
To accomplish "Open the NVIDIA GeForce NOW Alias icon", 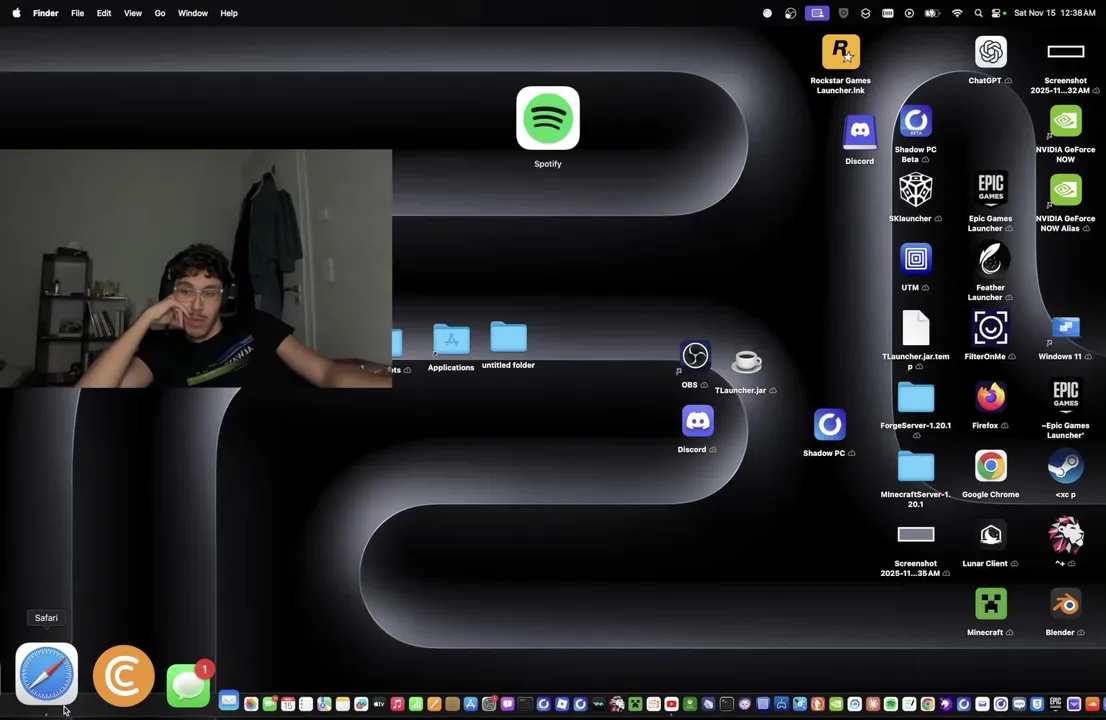I will tap(1065, 190).
